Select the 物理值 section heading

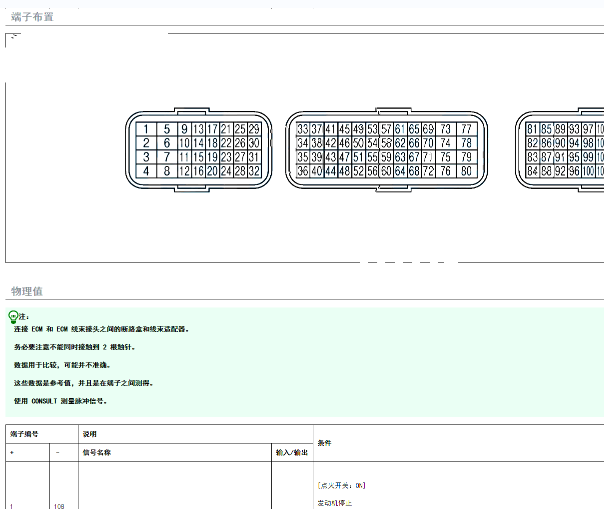pyautogui.click(x=27, y=291)
